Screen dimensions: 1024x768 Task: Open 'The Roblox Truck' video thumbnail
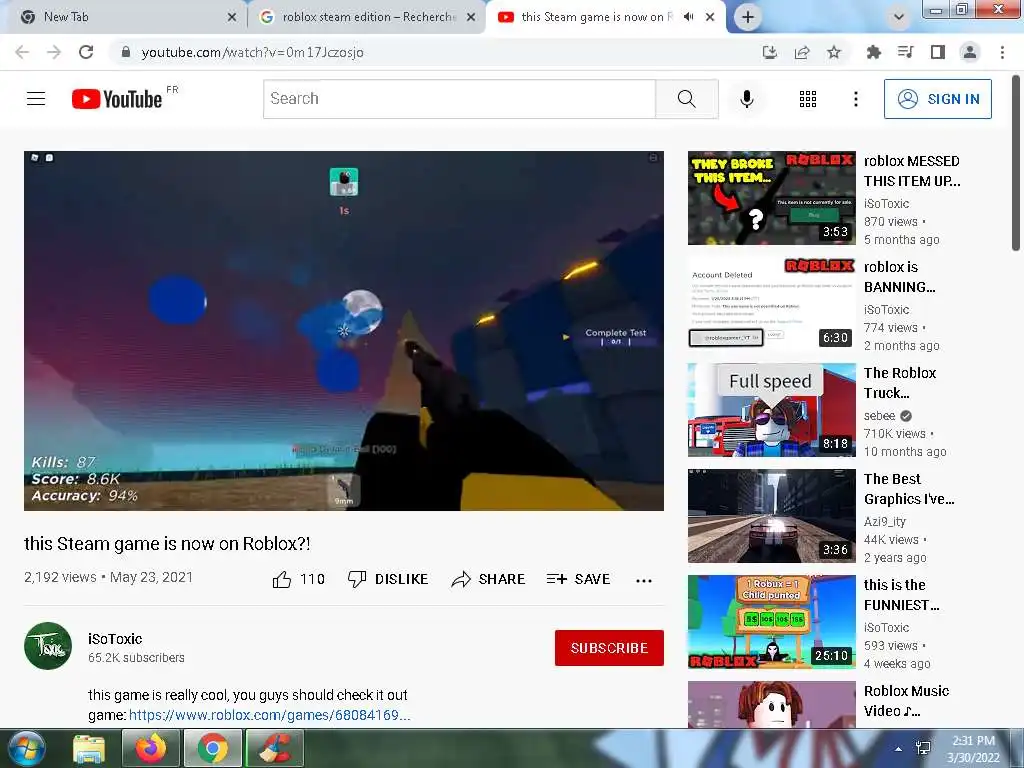click(x=771, y=409)
